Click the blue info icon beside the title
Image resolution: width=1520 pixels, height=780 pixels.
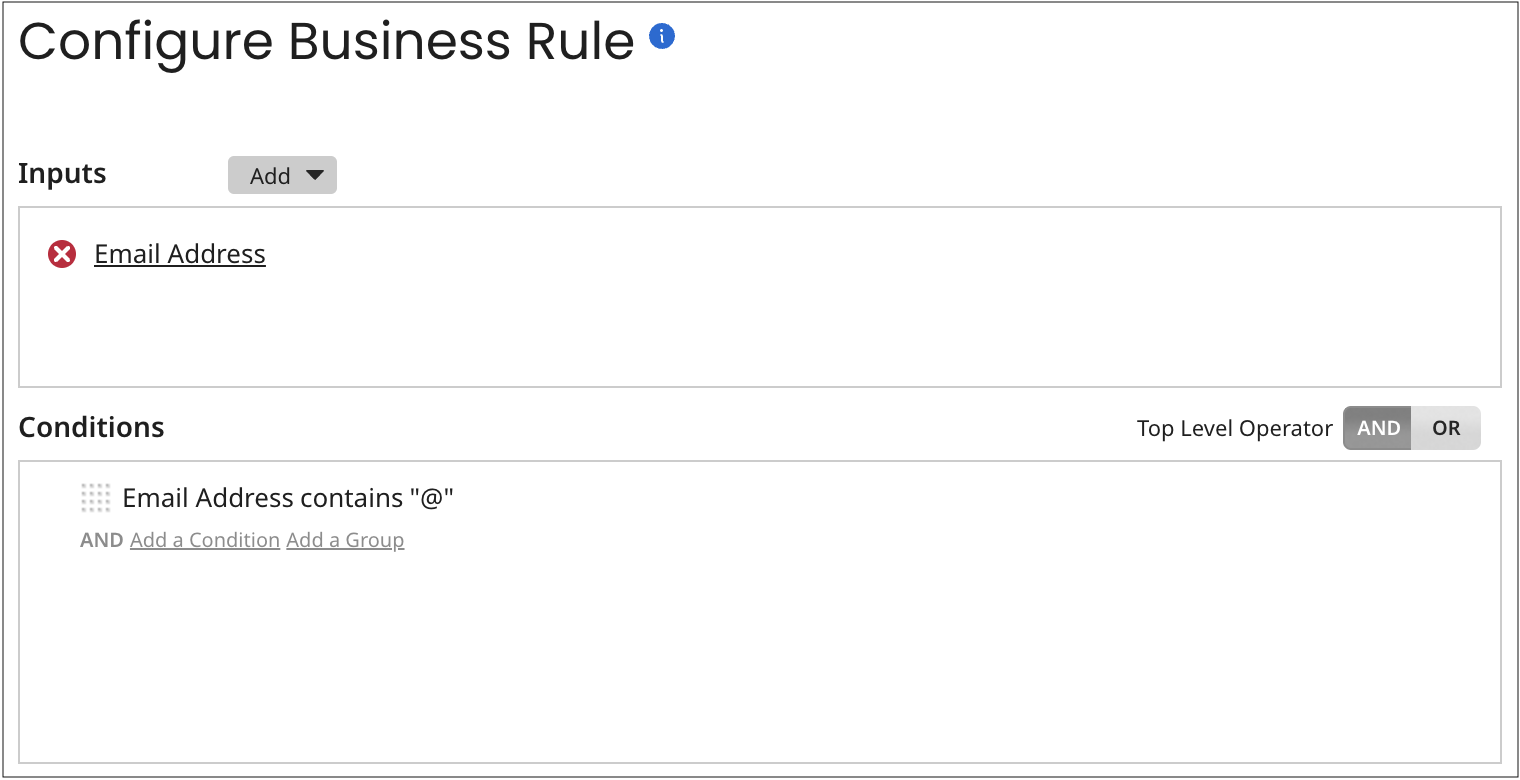pos(662,37)
